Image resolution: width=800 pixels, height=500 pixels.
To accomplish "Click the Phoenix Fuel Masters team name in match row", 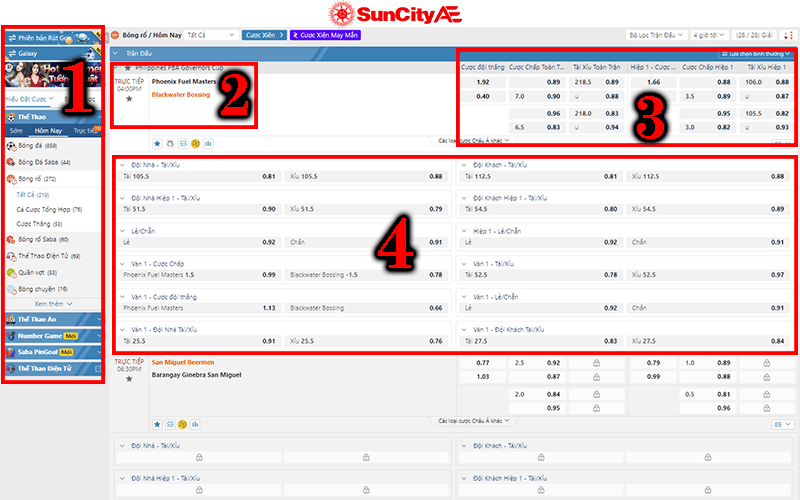I will (184, 82).
